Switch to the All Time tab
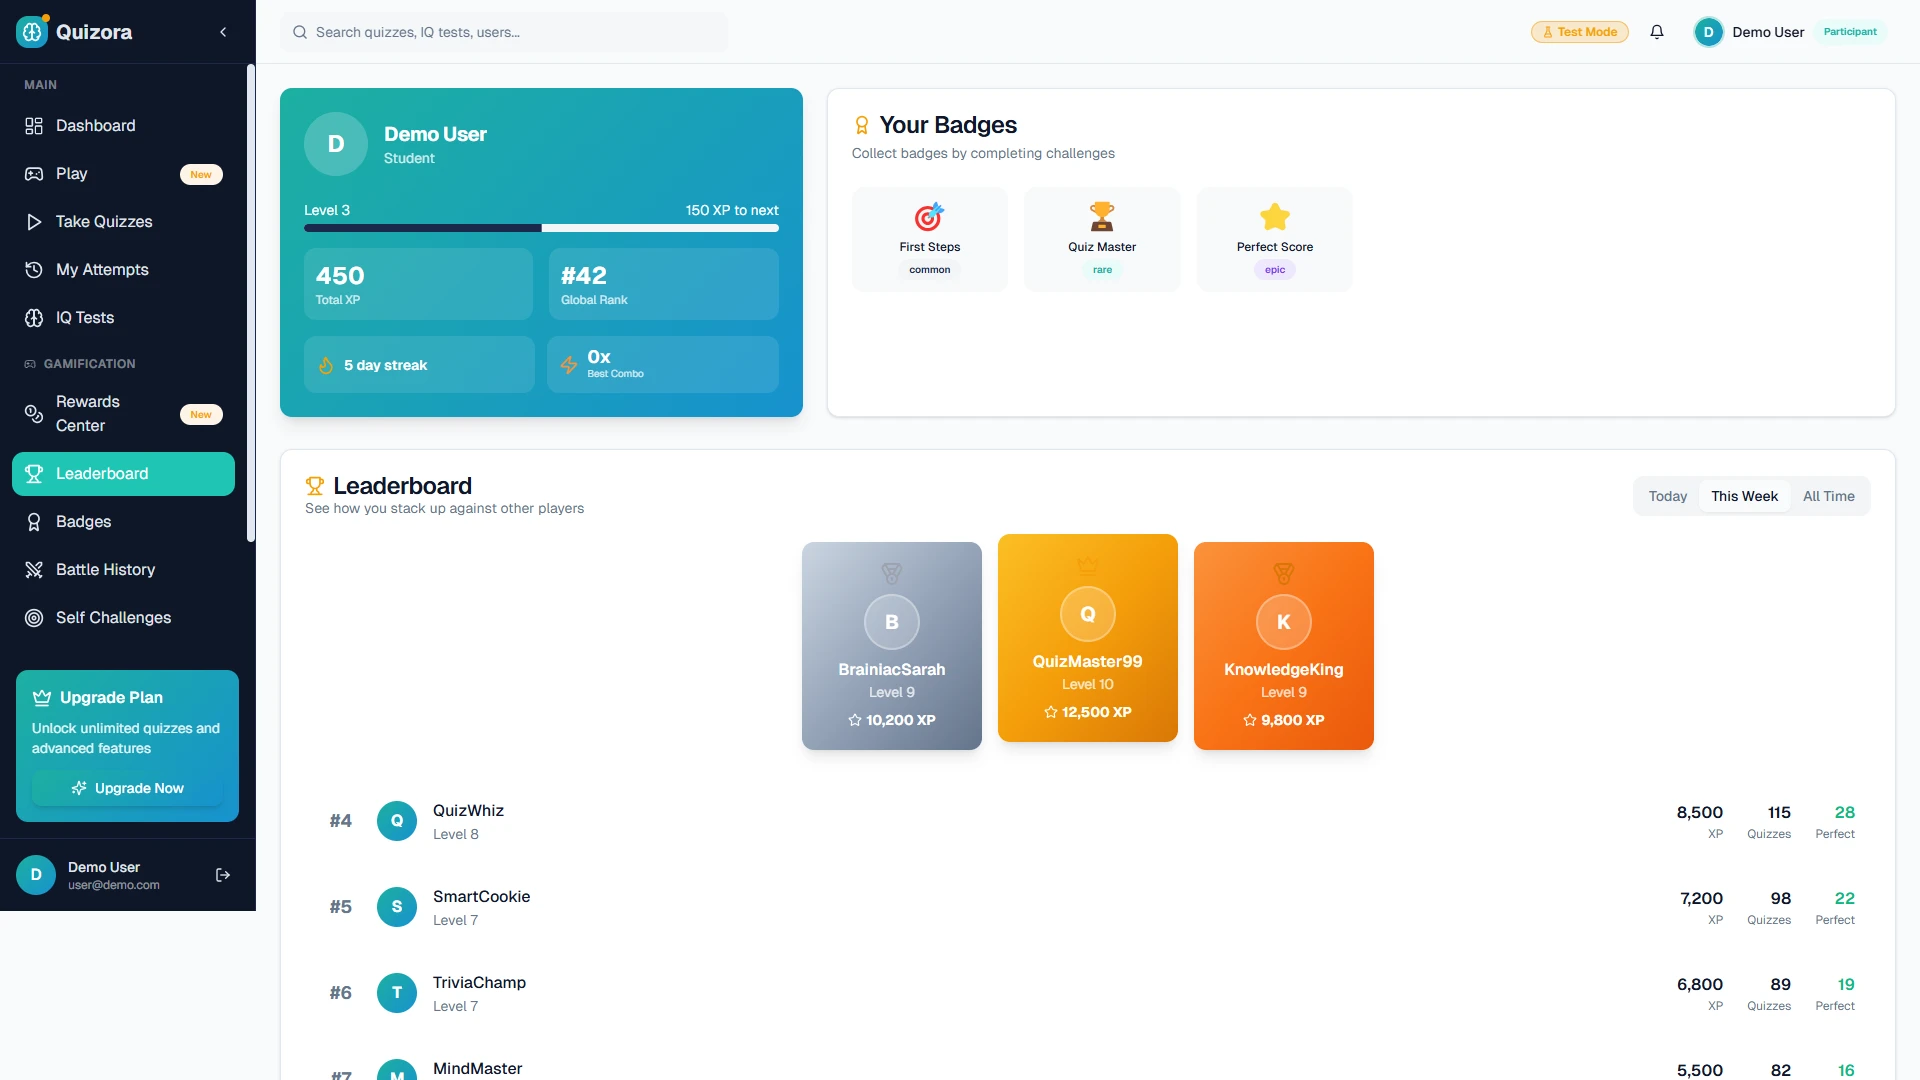 1828,496
